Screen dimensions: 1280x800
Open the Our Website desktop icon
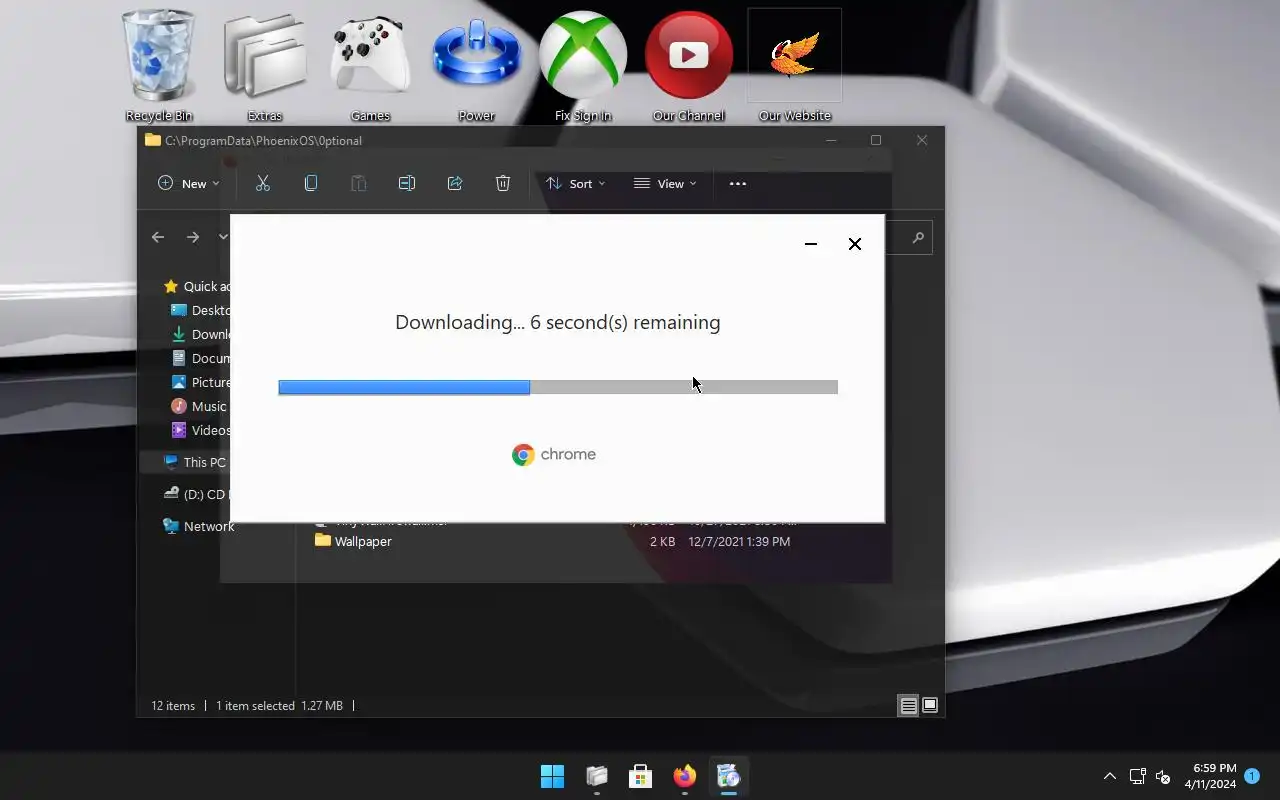point(794,65)
